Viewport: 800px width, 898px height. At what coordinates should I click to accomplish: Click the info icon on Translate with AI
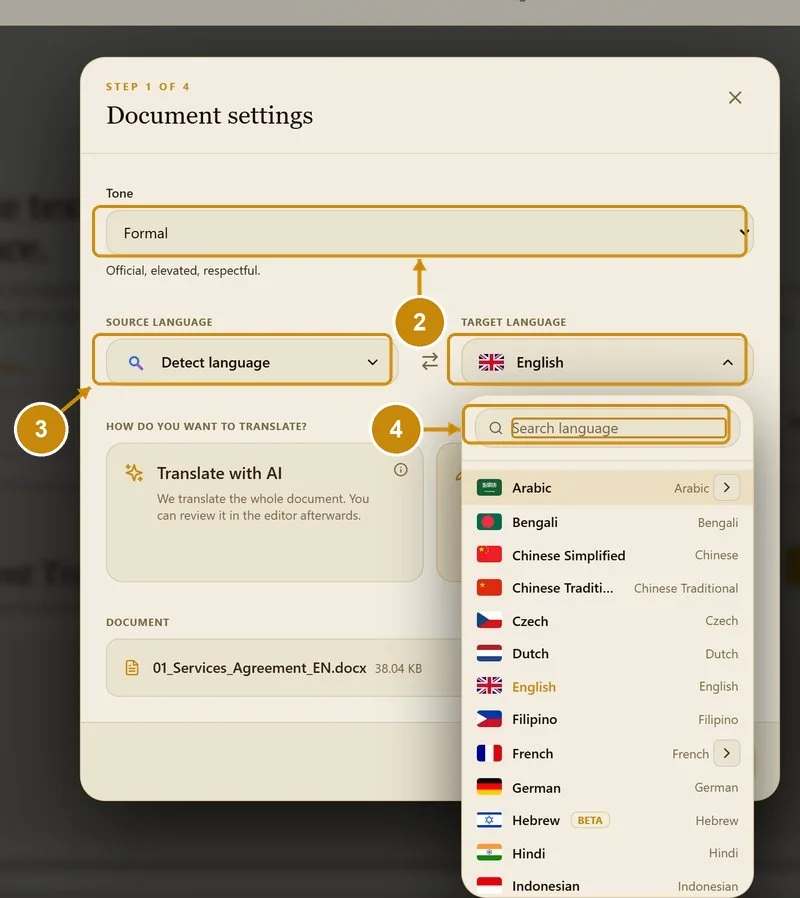coord(400,470)
